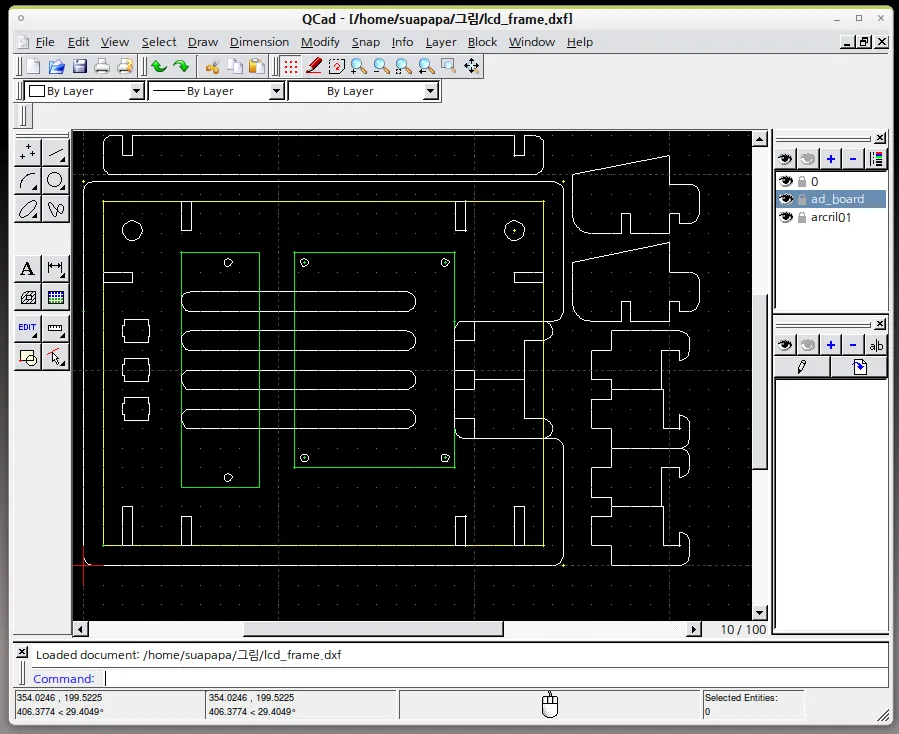The width and height of the screenshot is (899, 734).
Task: Click the zoom in magnifier
Action: [359, 66]
